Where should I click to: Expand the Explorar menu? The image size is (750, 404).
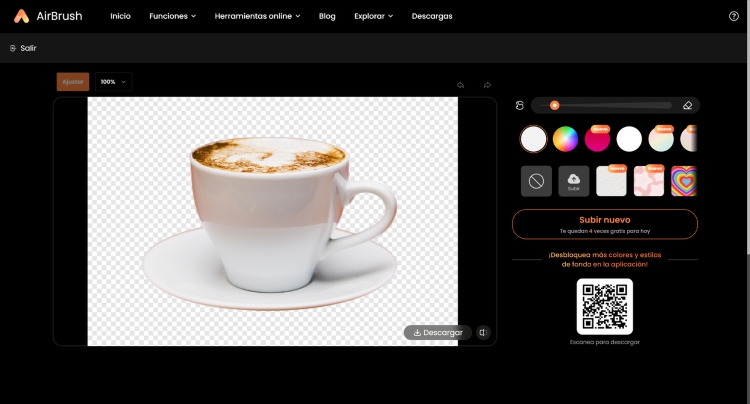click(374, 16)
